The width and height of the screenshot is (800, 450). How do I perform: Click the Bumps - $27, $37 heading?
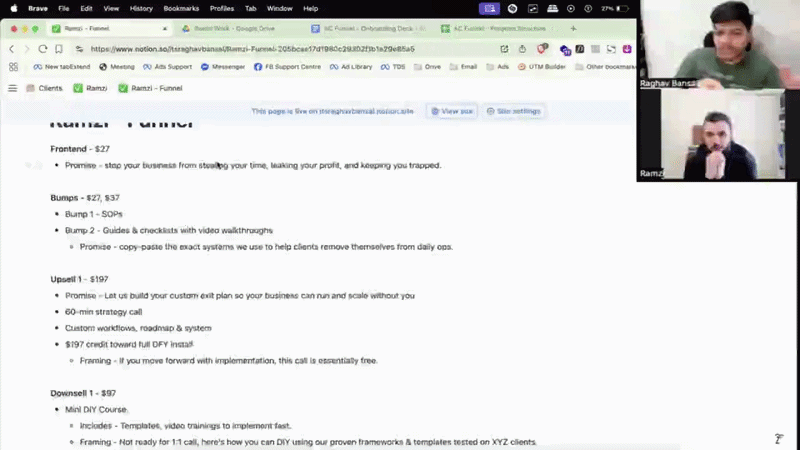[x=85, y=198]
